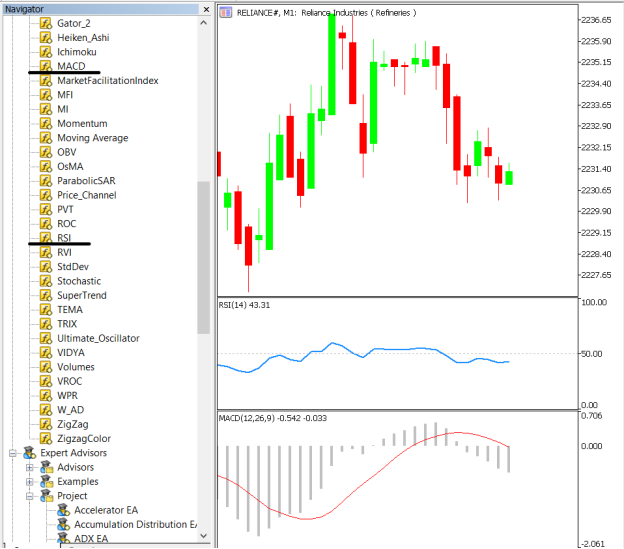Select the VROC indicator entry

point(70,382)
